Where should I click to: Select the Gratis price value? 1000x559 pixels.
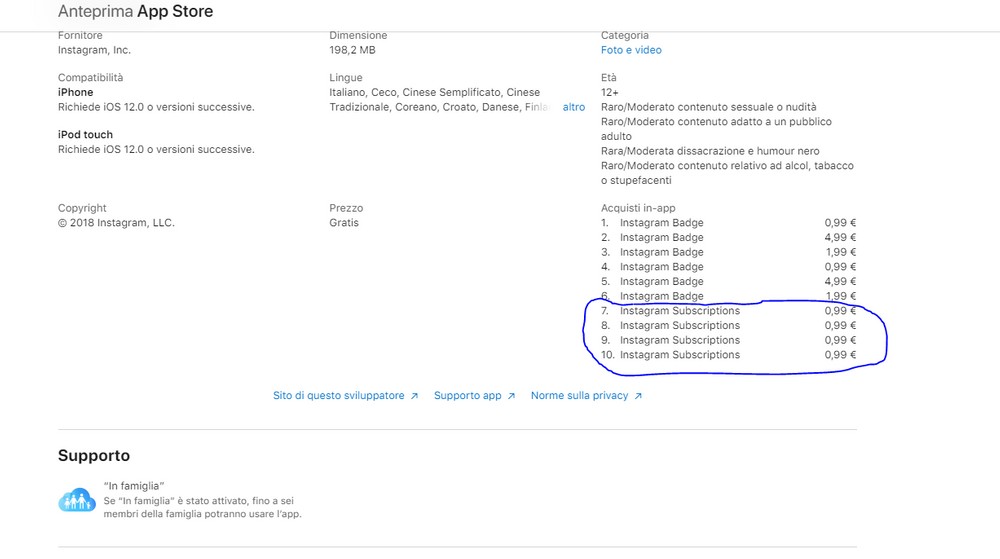pos(344,222)
